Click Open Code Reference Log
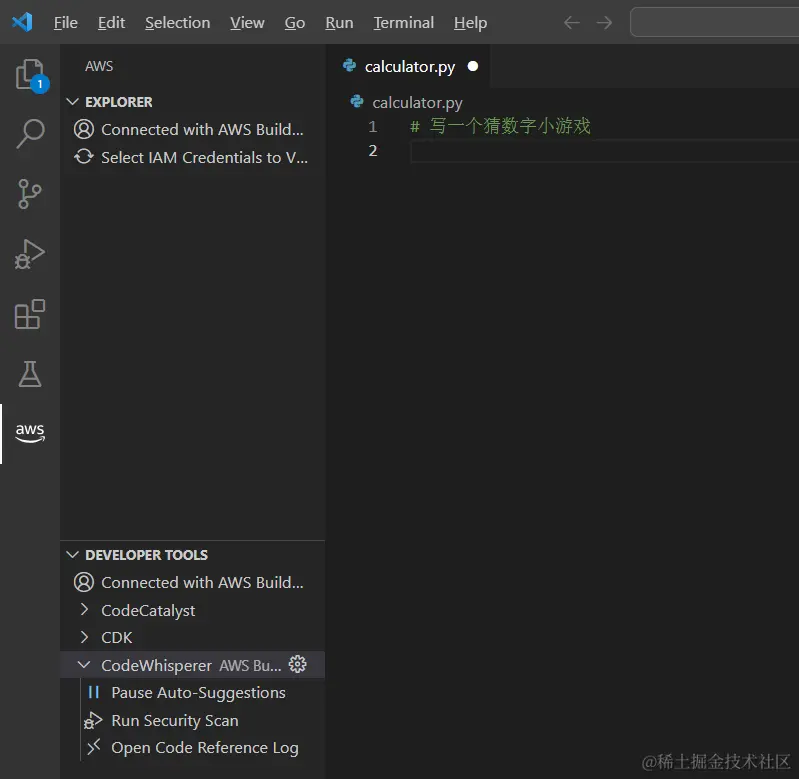The image size is (799, 779). [x=205, y=748]
